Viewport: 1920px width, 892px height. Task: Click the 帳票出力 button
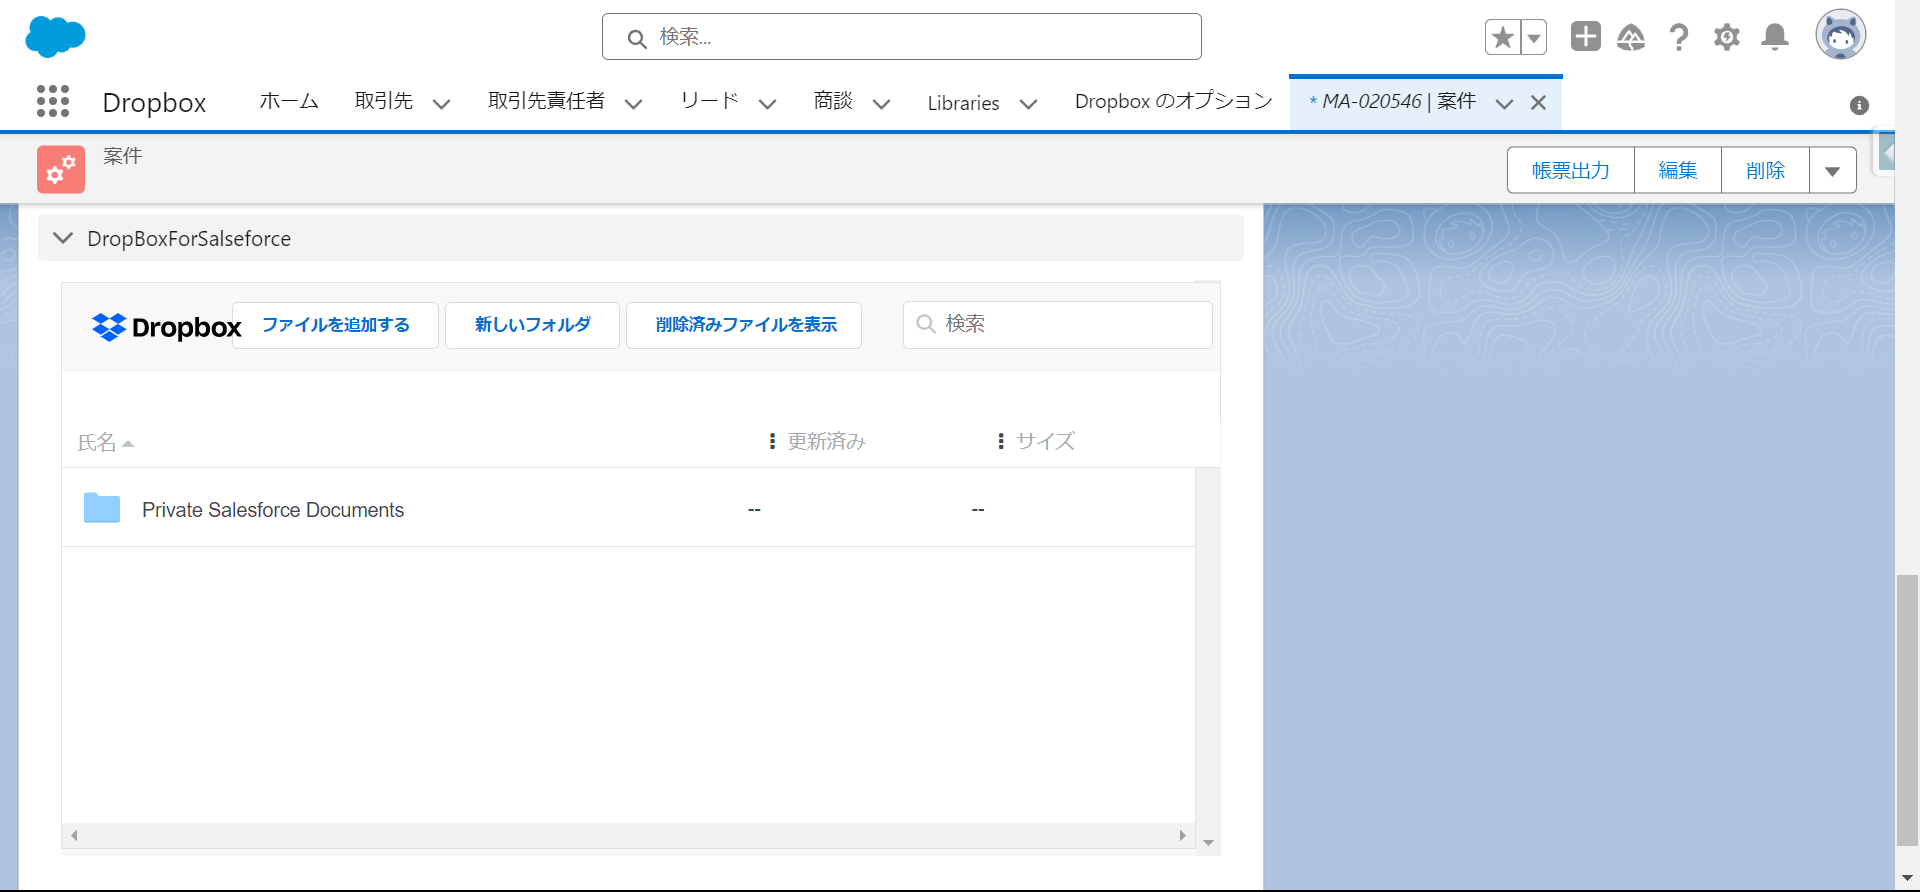[x=1570, y=171]
